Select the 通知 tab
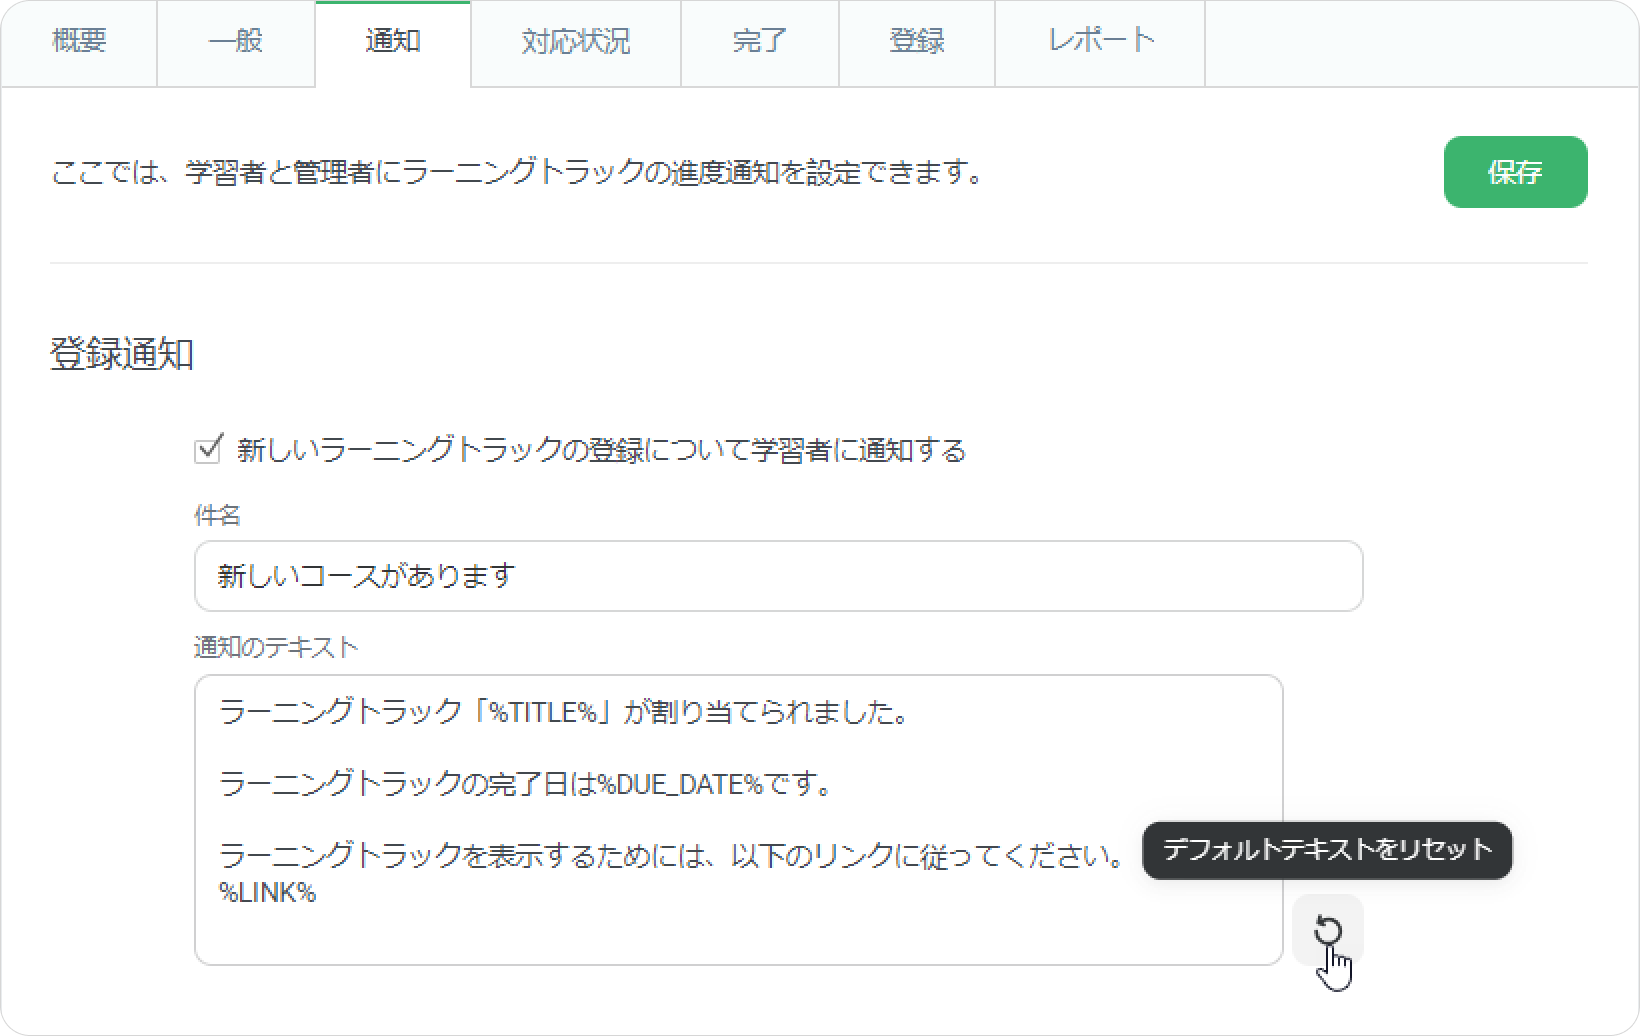Image resolution: width=1640 pixels, height=1036 pixels. [x=393, y=42]
